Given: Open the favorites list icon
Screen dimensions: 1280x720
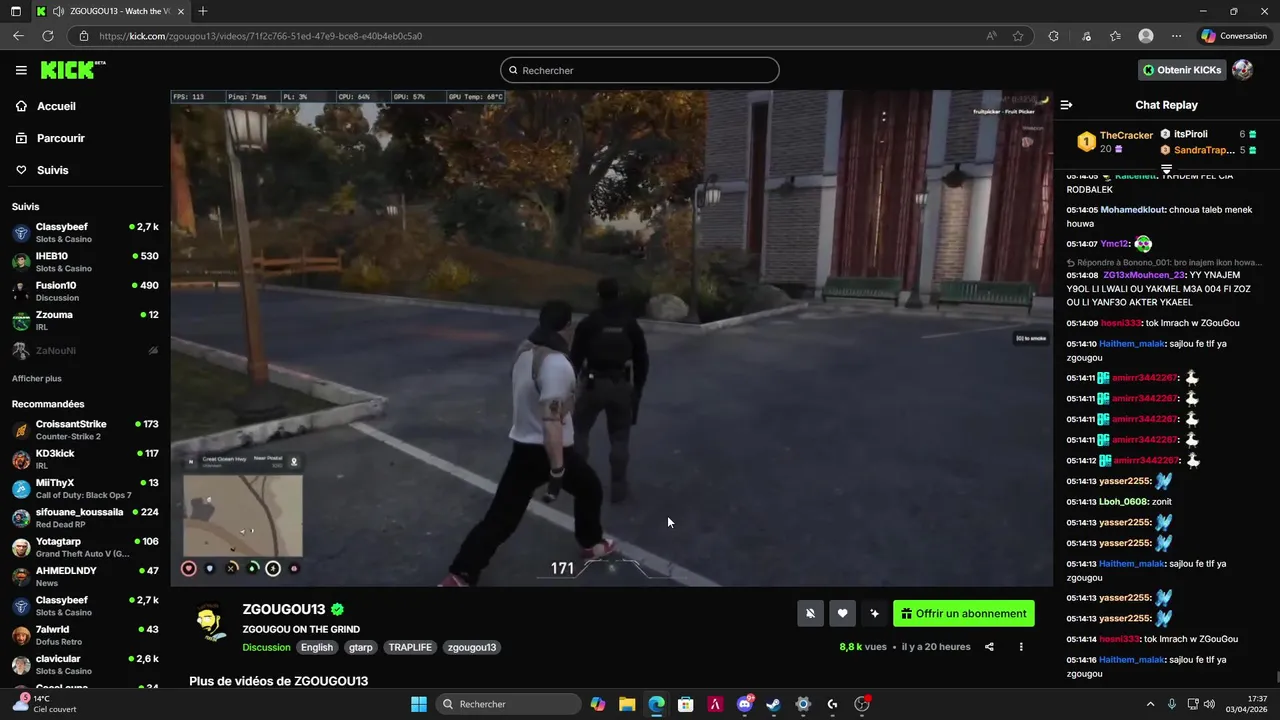Looking at the screenshot, I should 1115,36.
